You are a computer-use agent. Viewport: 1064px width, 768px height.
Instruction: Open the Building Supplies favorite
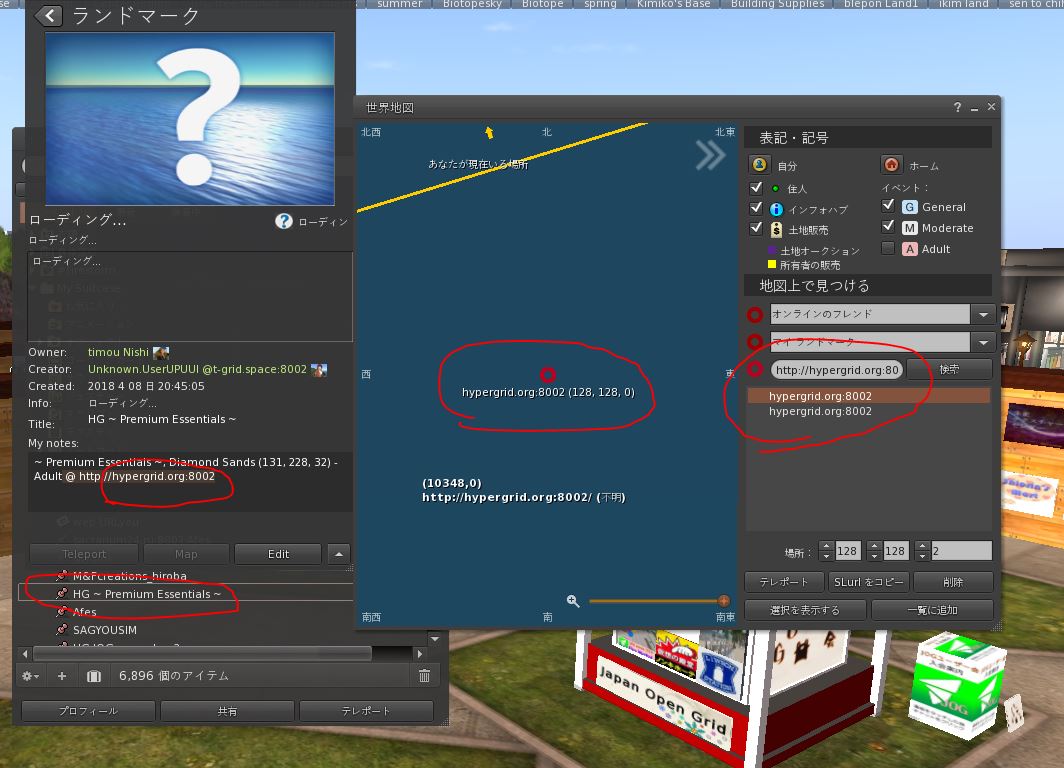pos(778,4)
